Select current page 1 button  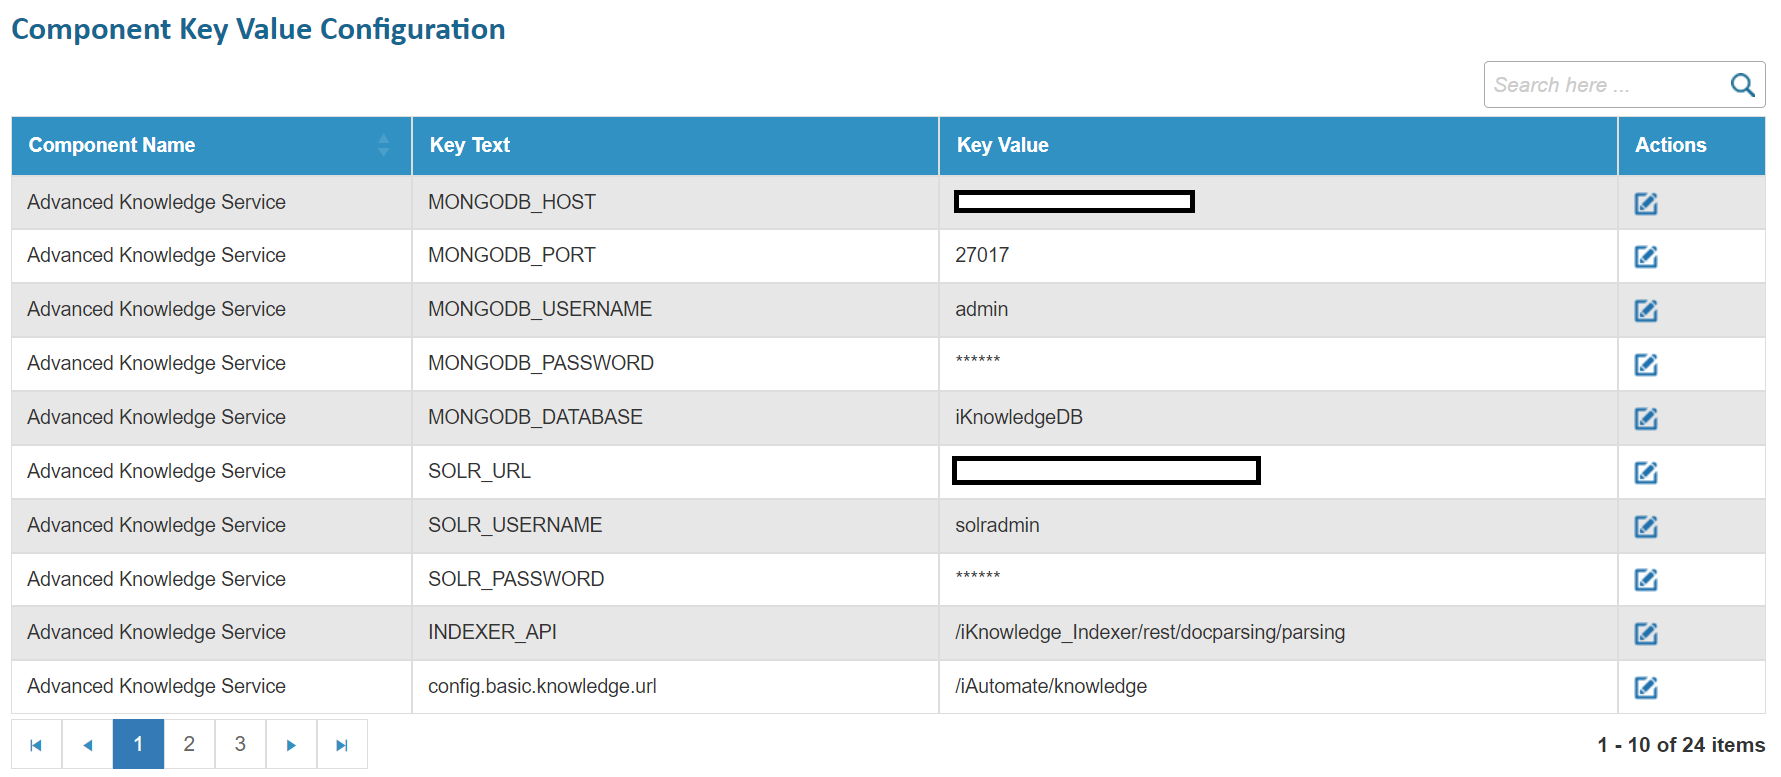(138, 744)
